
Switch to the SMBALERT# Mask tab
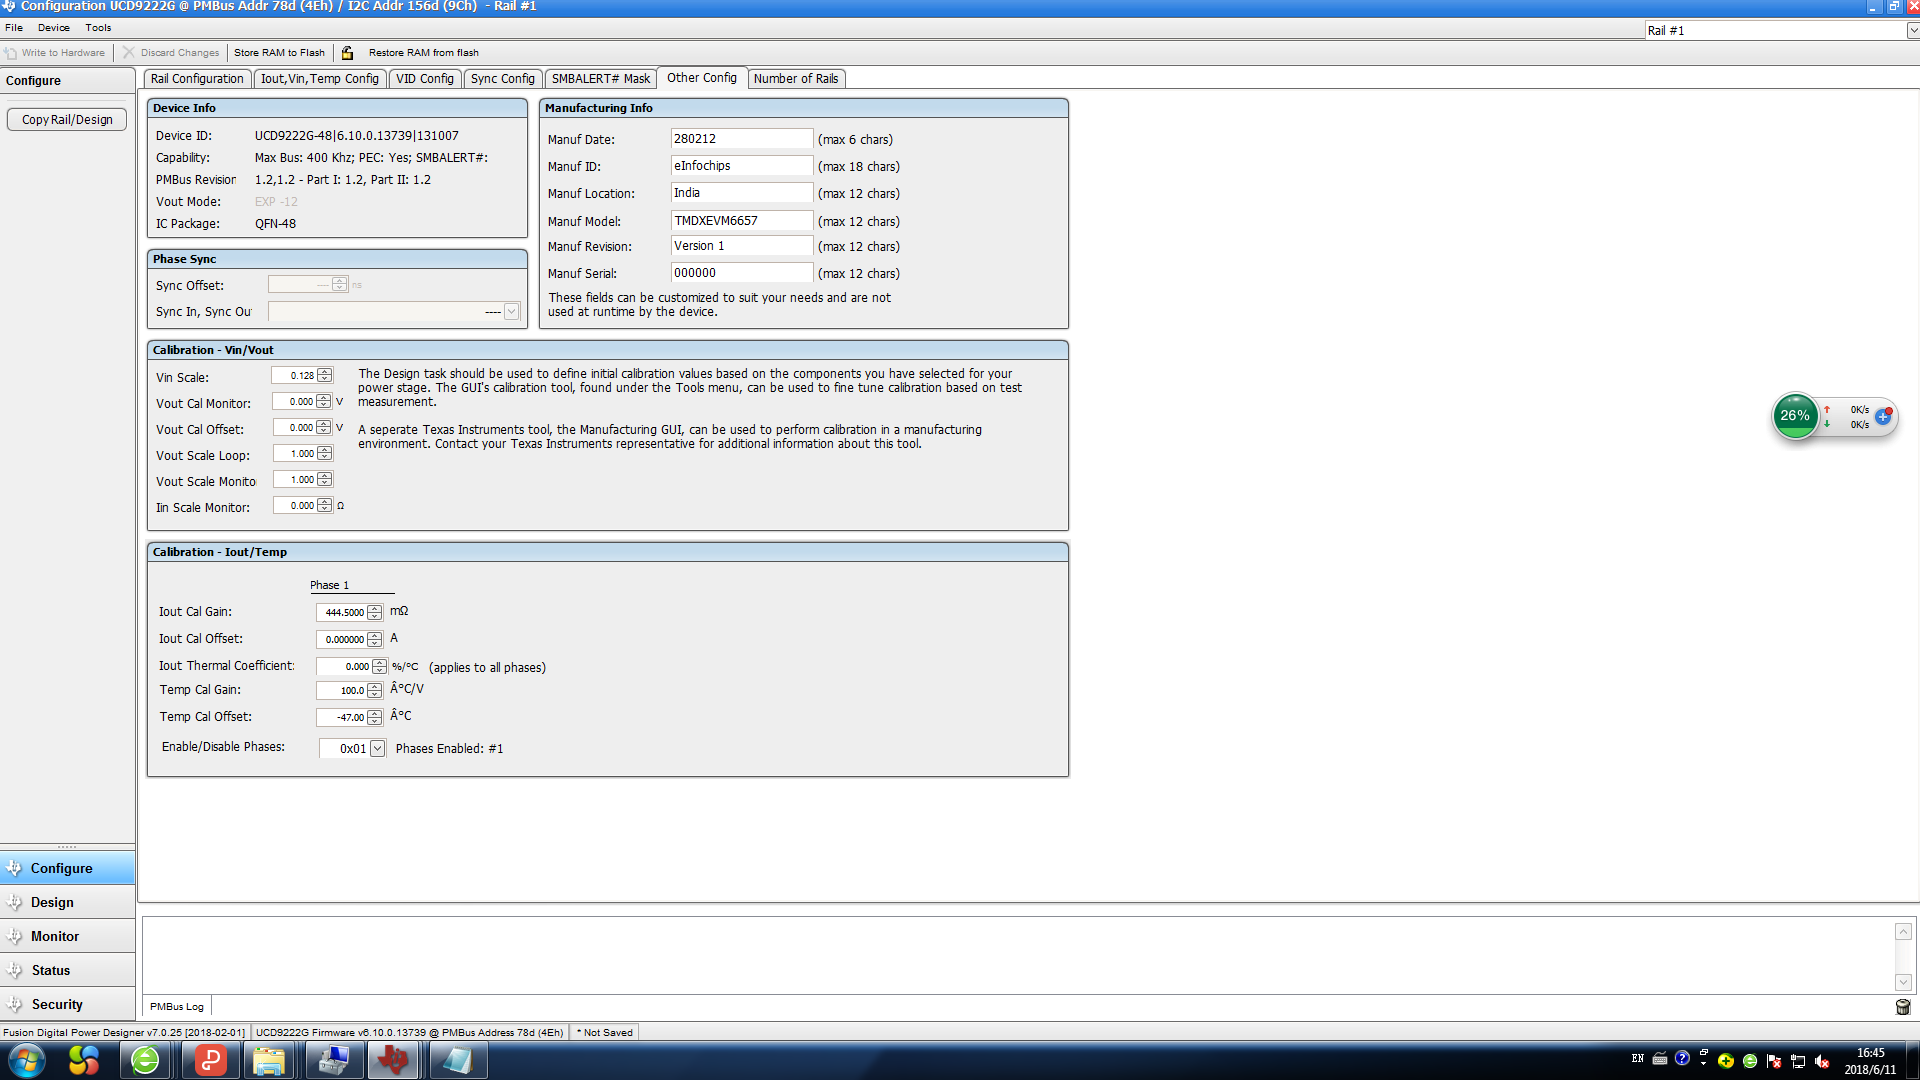point(600,79)
